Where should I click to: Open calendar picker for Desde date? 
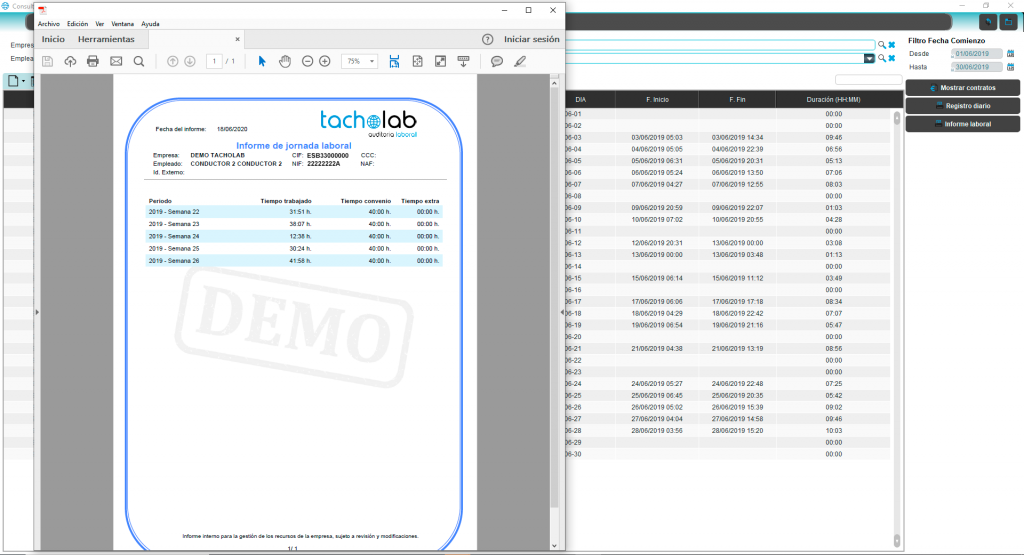click(x=1010, y=53)
